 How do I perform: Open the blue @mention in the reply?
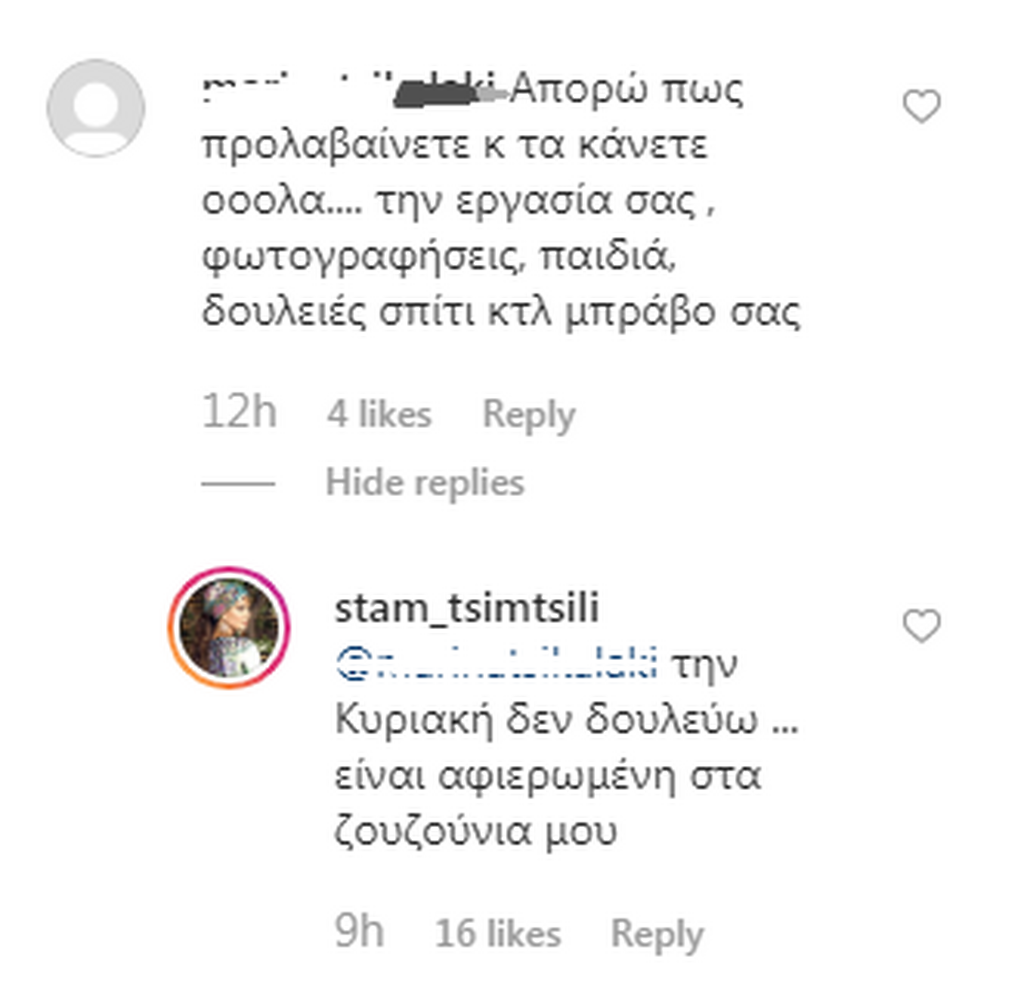[x=496, y=663]
